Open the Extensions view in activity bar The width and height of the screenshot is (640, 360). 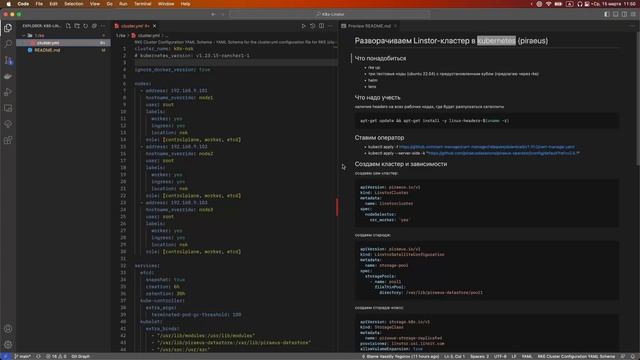[x=8, y=140]
